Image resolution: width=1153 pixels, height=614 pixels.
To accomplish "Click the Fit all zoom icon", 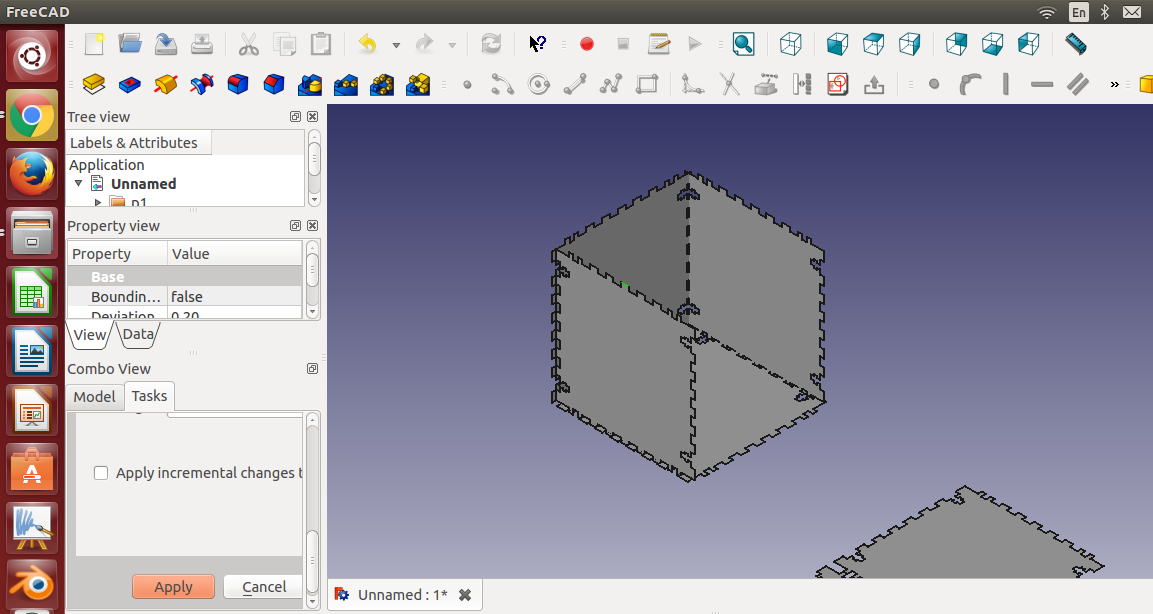I will [x=743, y=44].
